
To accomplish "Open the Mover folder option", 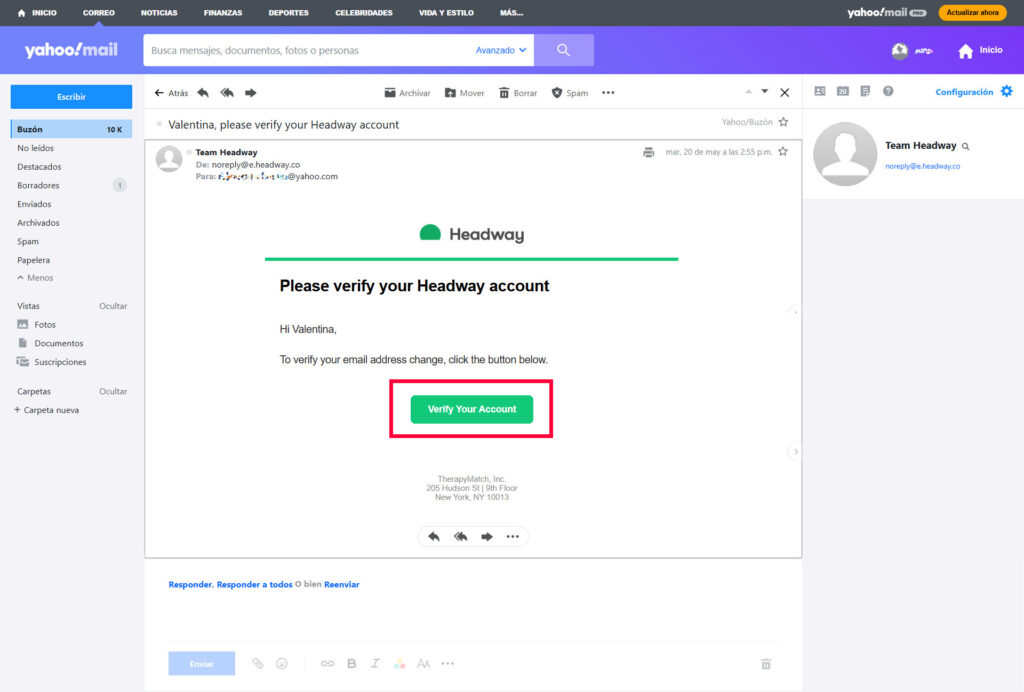I will tap(464, 93).
